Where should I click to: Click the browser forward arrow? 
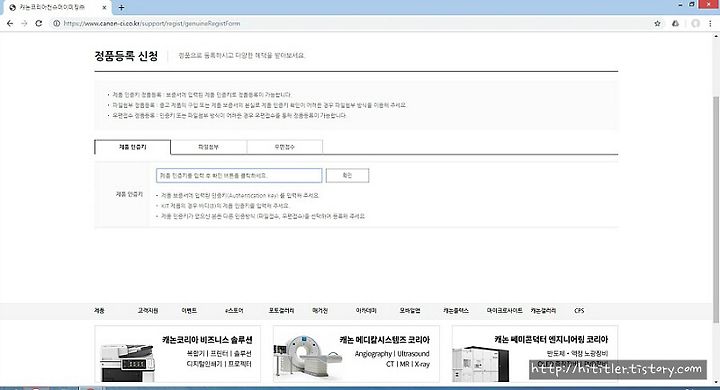coord(24,23)
